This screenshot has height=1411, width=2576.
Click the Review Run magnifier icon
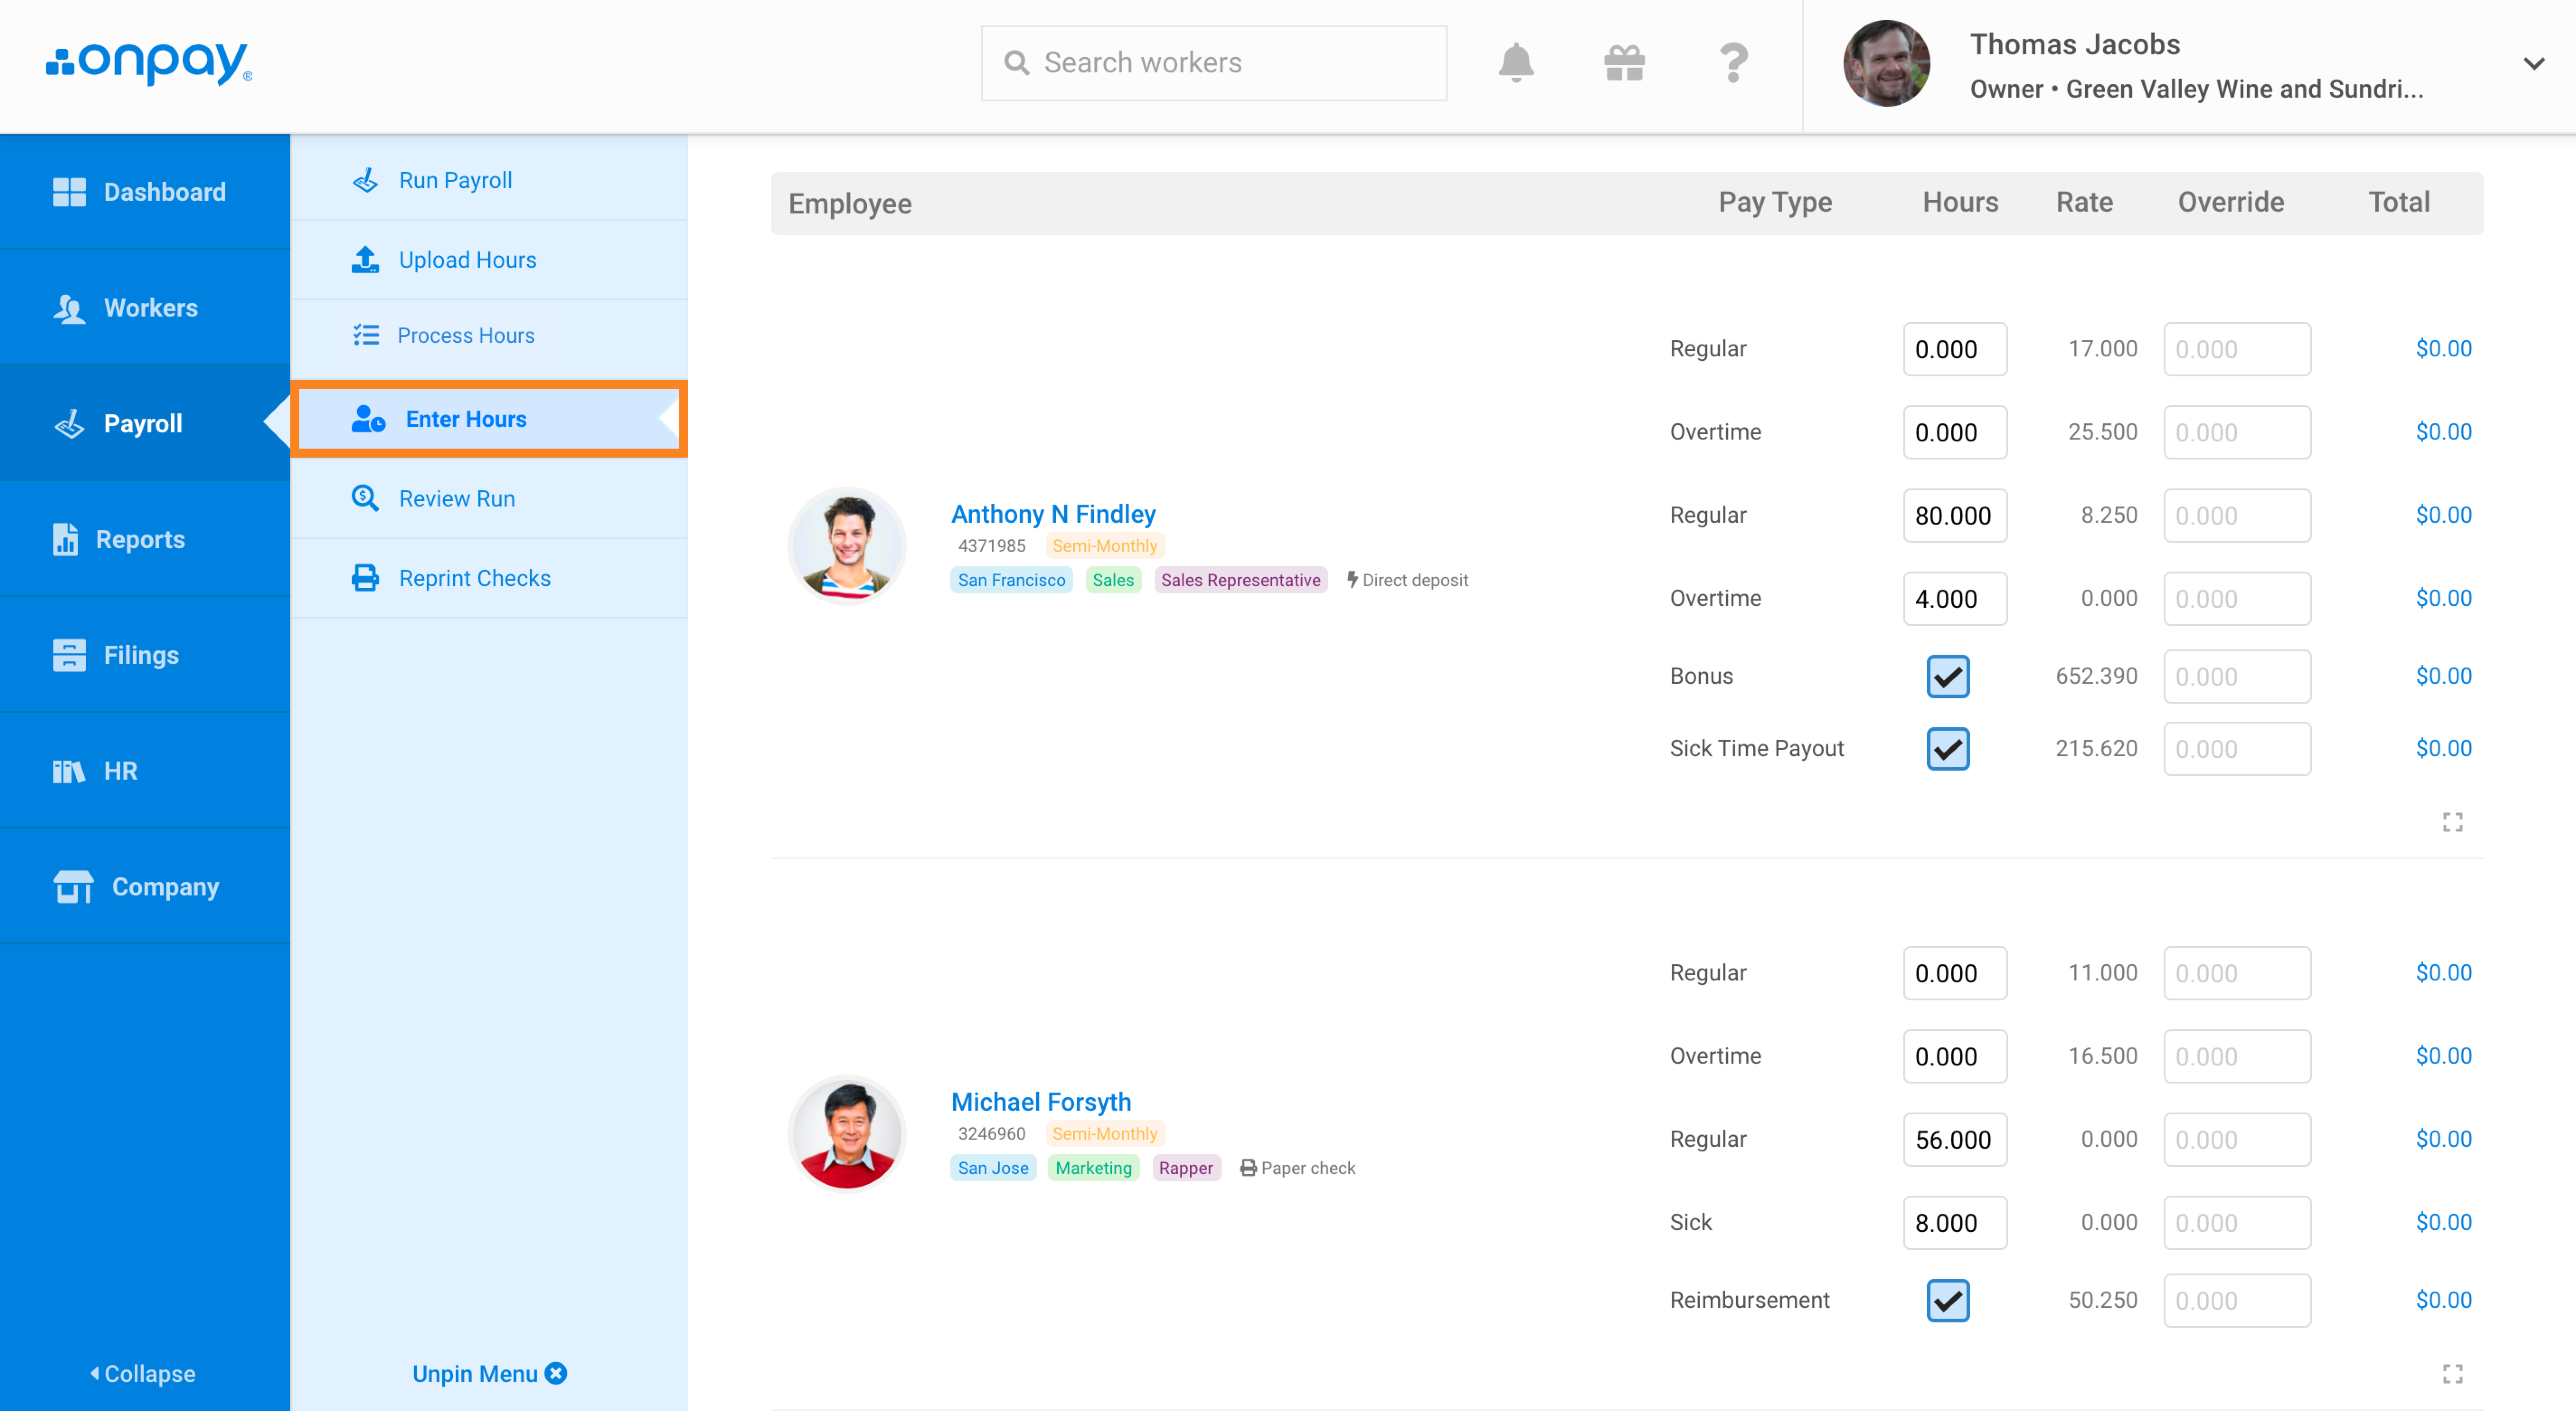[x=365, y=498]
